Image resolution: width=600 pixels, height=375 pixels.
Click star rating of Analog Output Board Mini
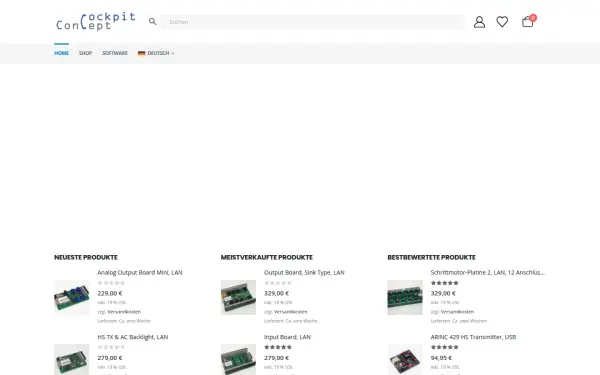click(111, 283)
